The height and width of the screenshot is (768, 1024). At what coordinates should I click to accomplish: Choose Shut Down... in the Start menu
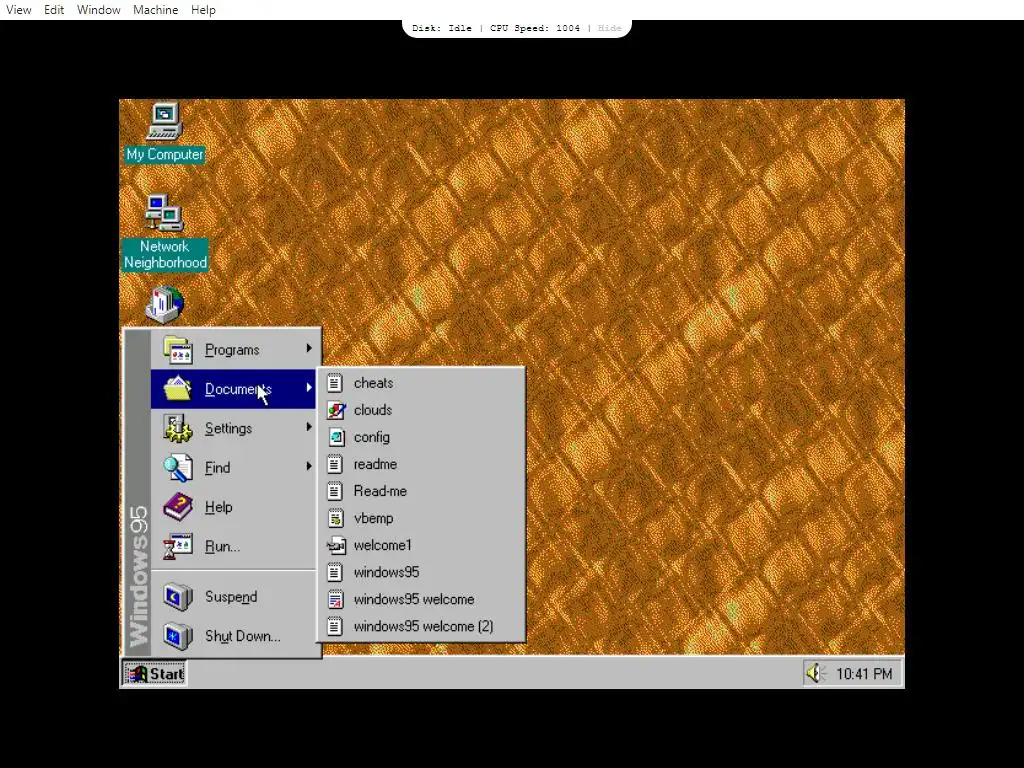(233, 635)
